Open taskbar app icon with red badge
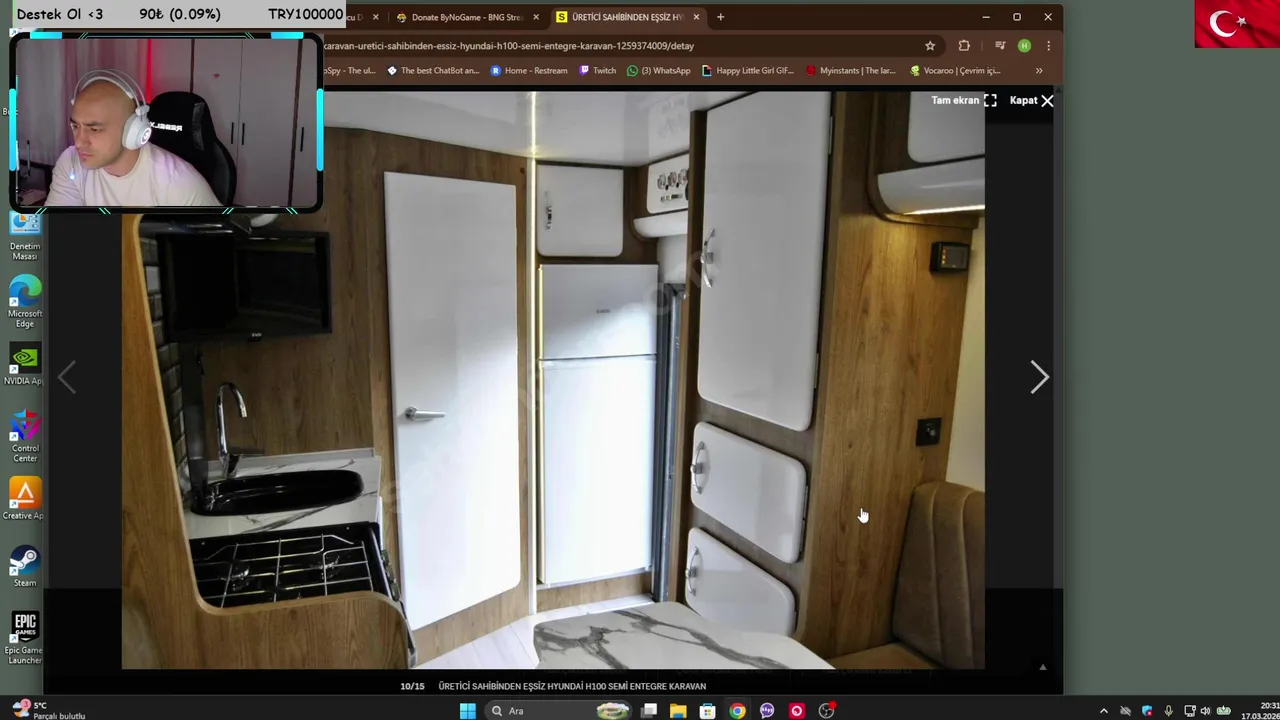This screenshot has height=720, width=1280. click(x=827, y=711)
